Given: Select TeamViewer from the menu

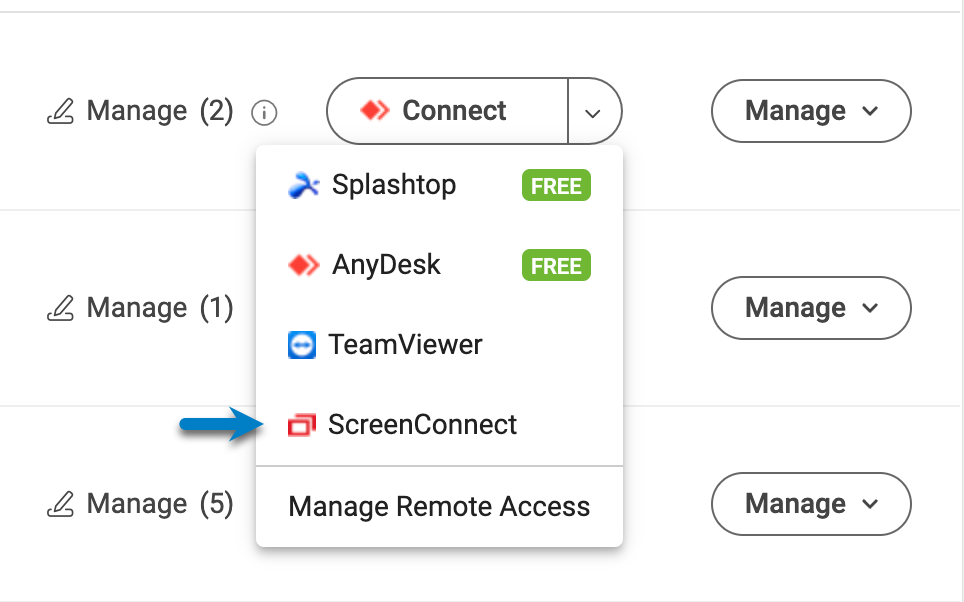Looking at the screenshot, I should click(405, 345).
